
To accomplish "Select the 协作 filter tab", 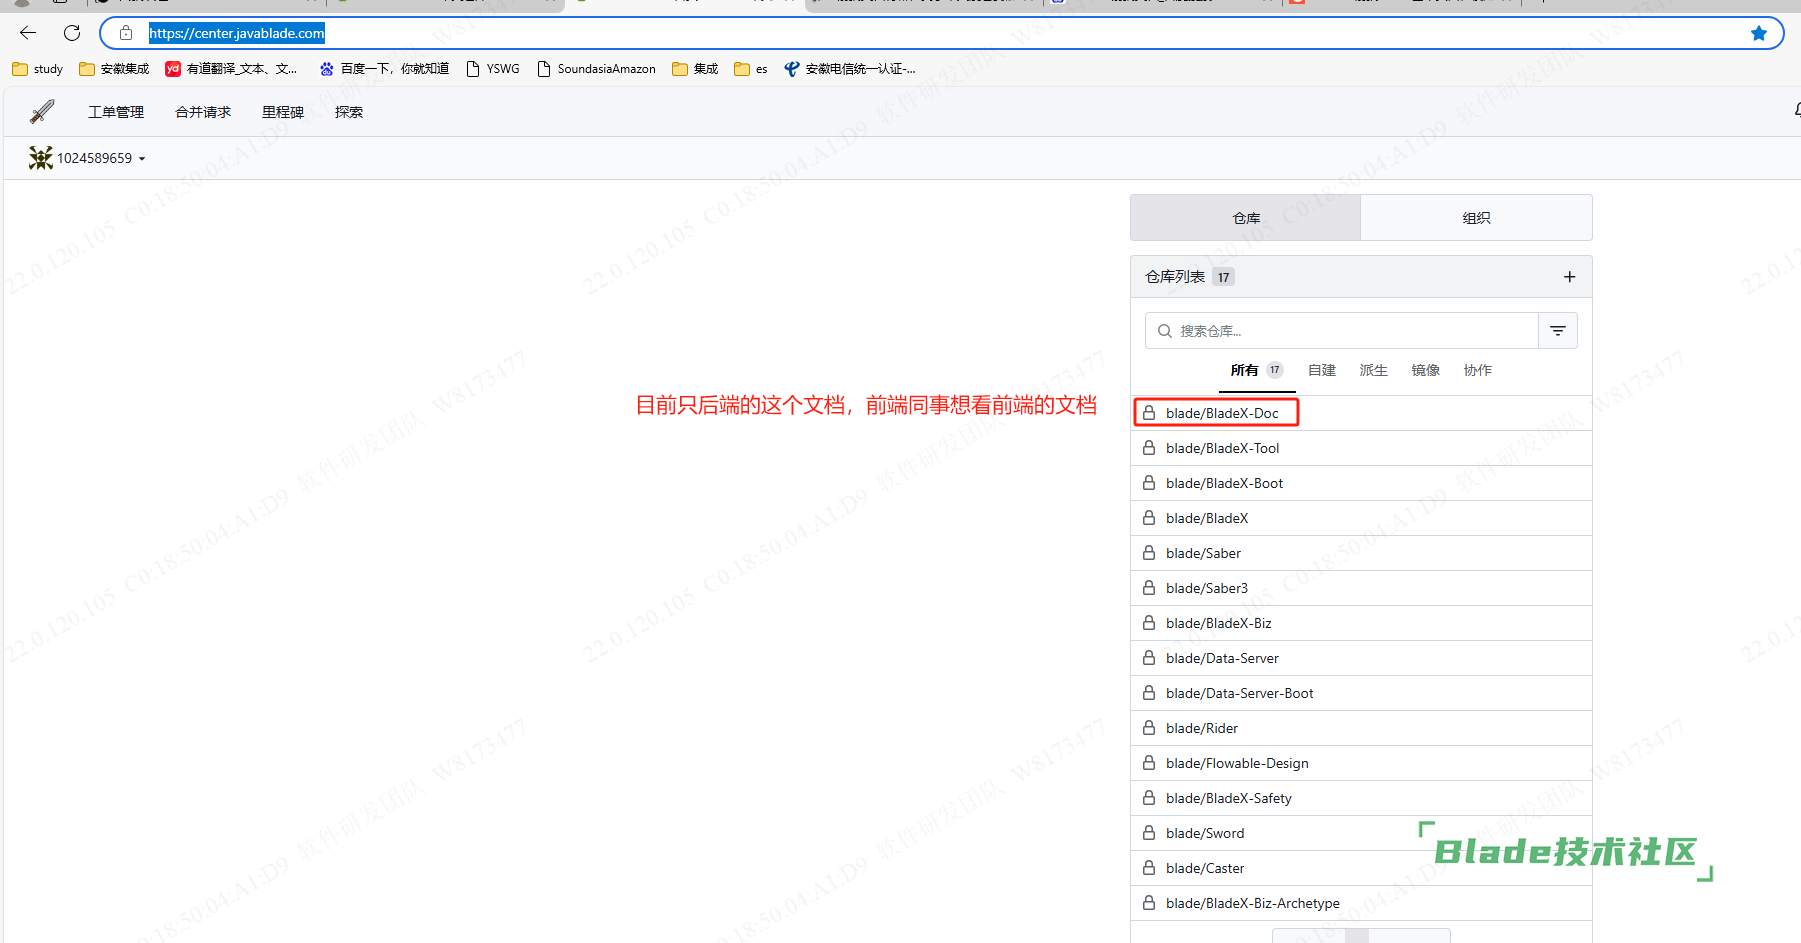I will point(1478,370).
